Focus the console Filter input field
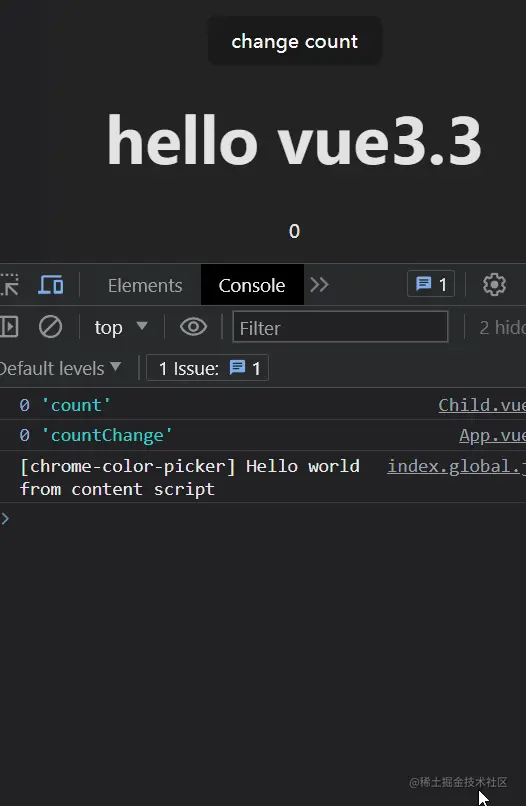Image resolution: width=526 pixels, height=806 pixels. point(340,327)
